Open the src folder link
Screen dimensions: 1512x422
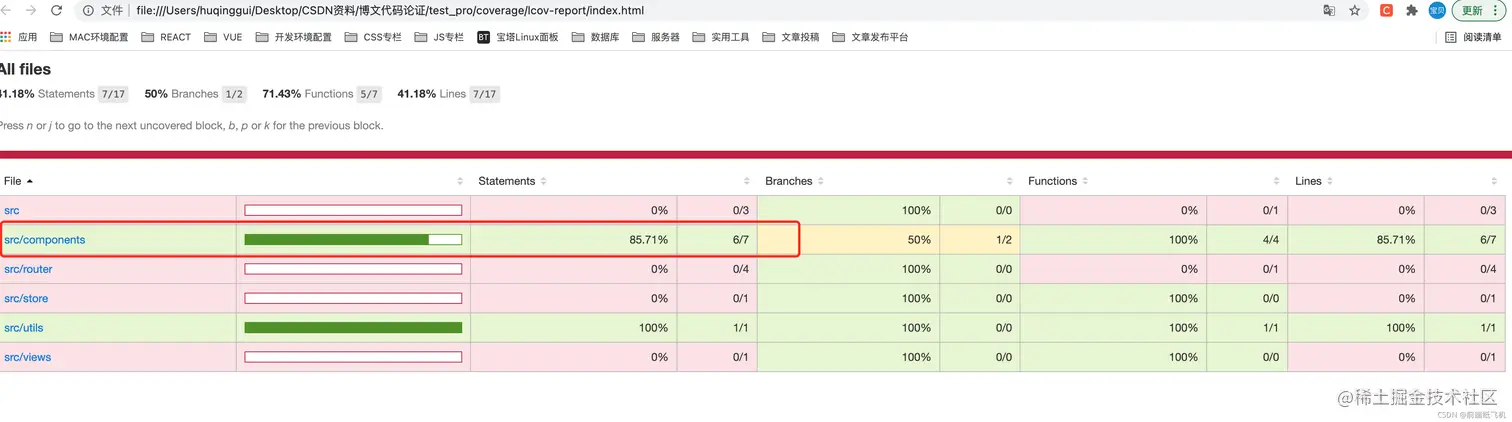pyautogui.click(x=11, y=210)
